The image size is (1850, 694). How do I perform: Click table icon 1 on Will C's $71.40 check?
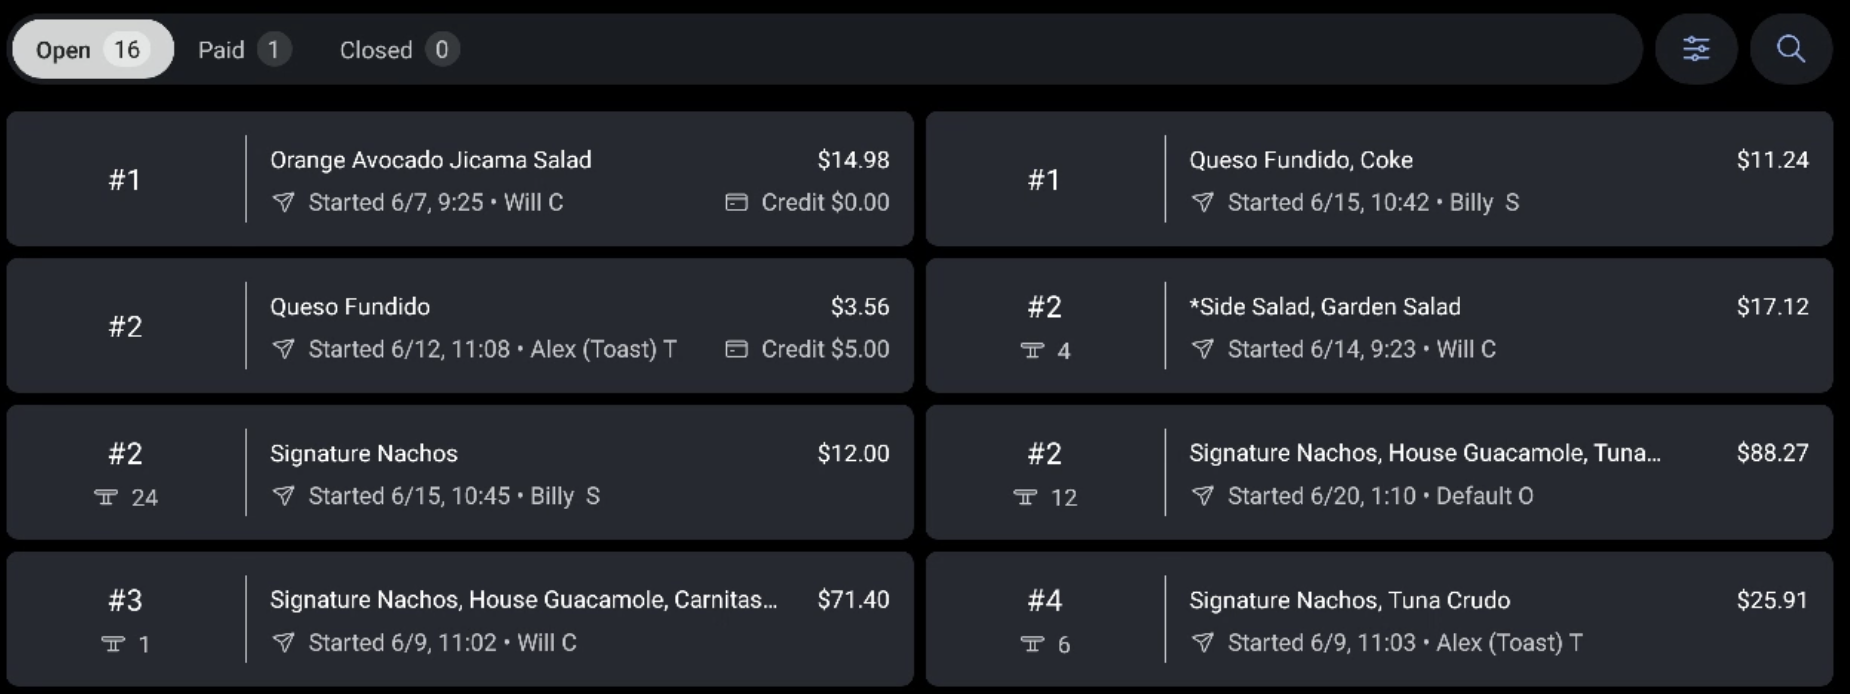click(x=113, y=644)
